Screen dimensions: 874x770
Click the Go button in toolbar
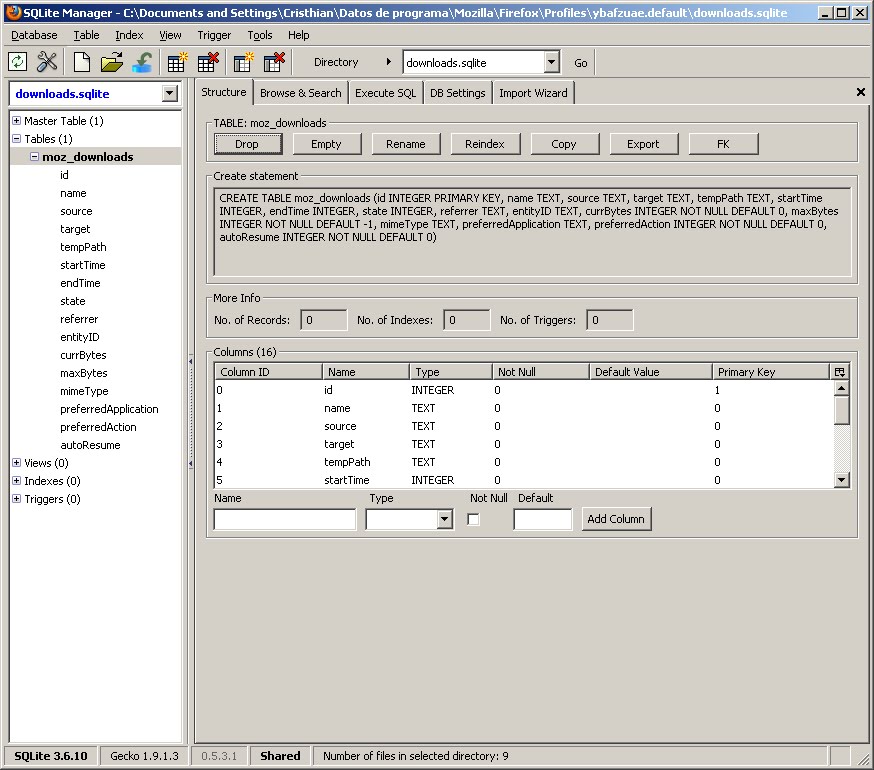pyautogui.click(x=581, y=63)
